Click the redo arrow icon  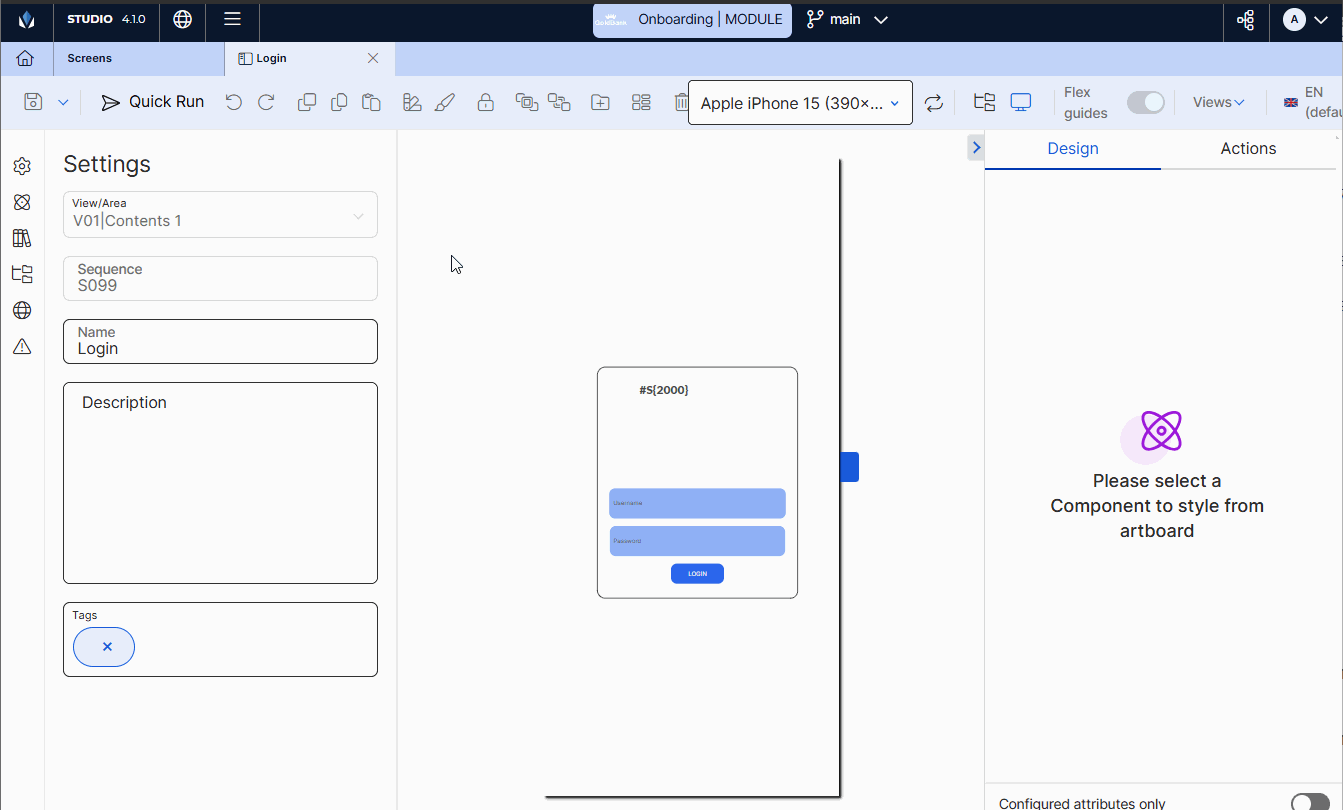tap(266, 102)
